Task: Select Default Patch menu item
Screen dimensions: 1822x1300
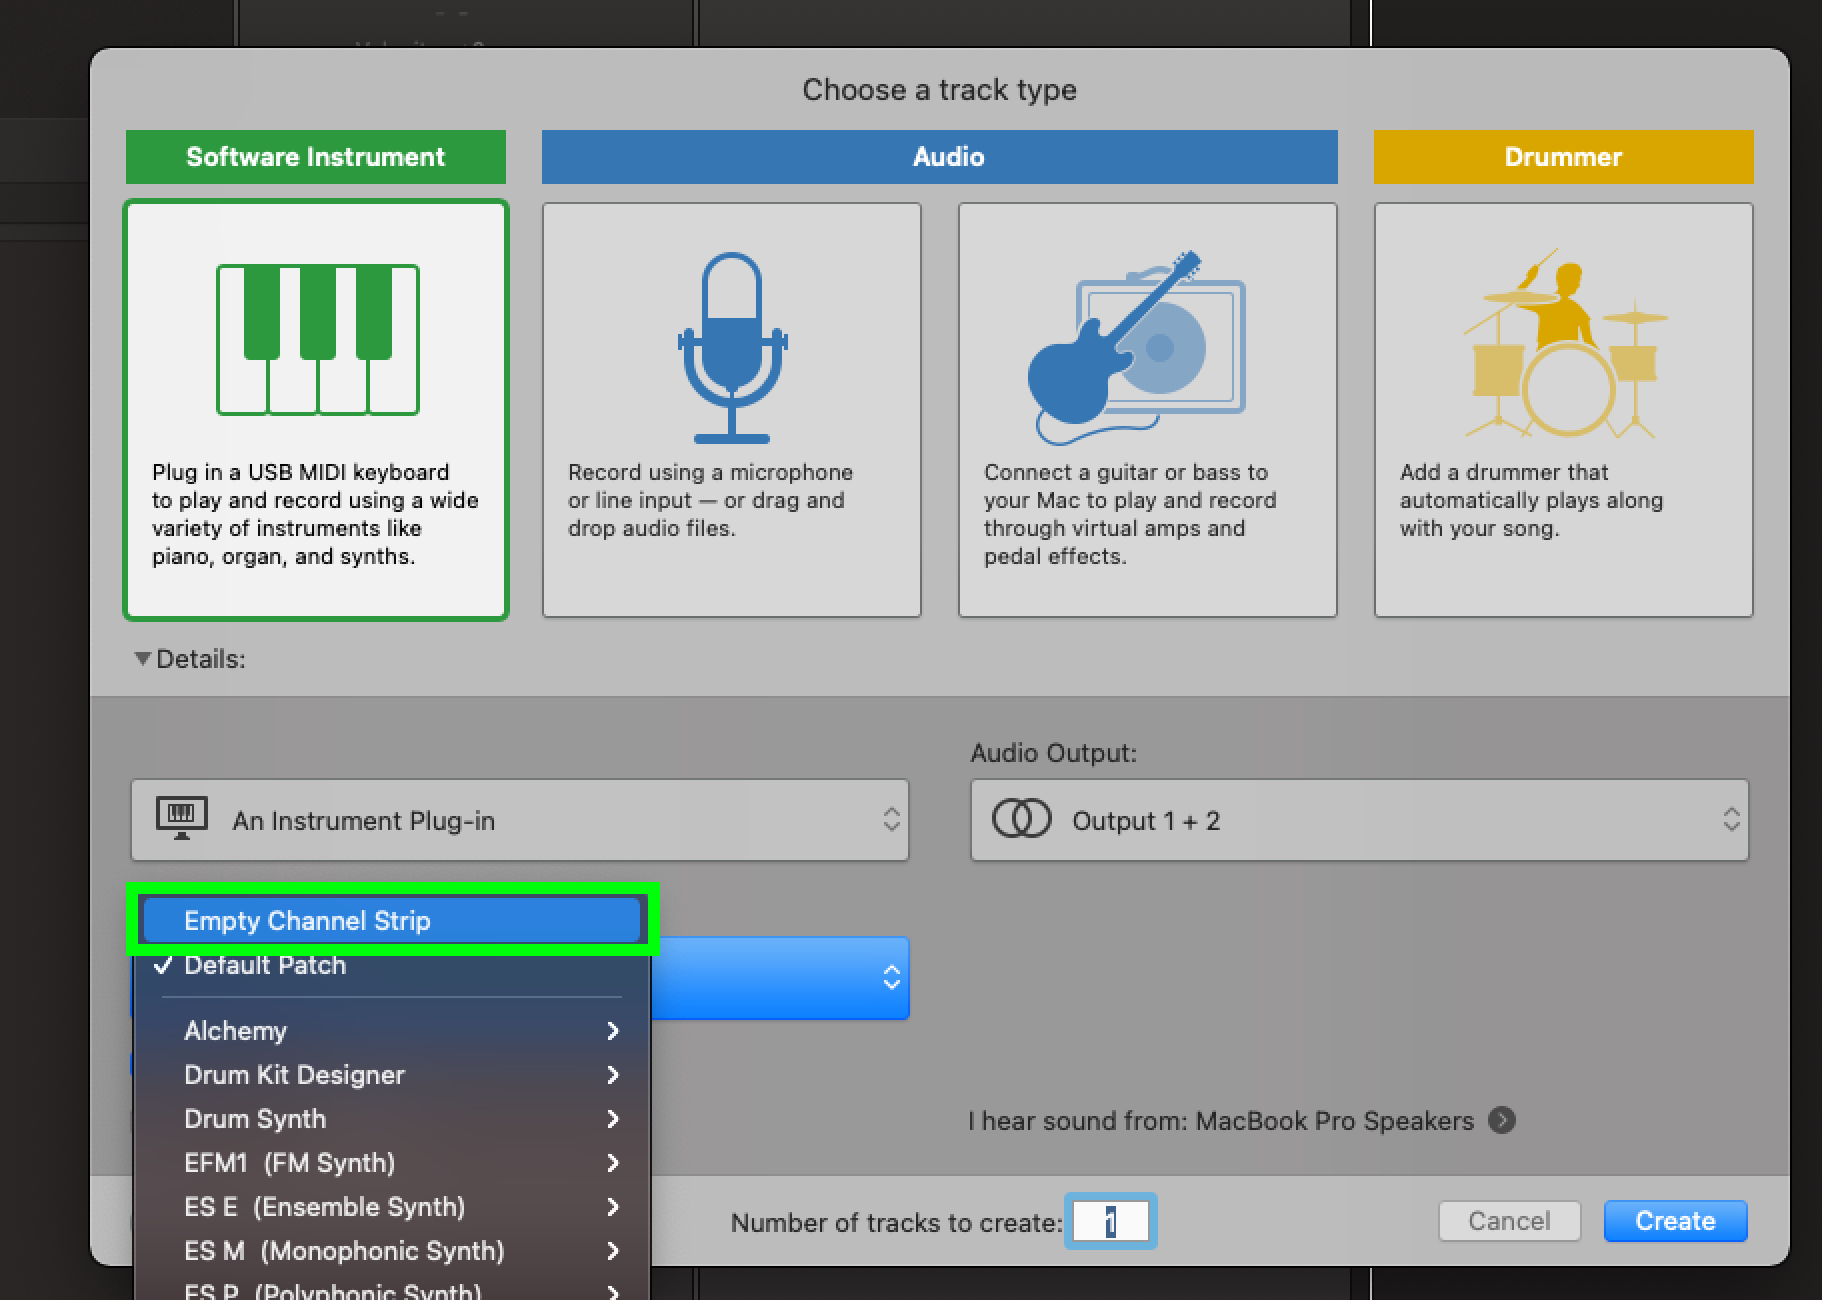Action: coord(392,965)
